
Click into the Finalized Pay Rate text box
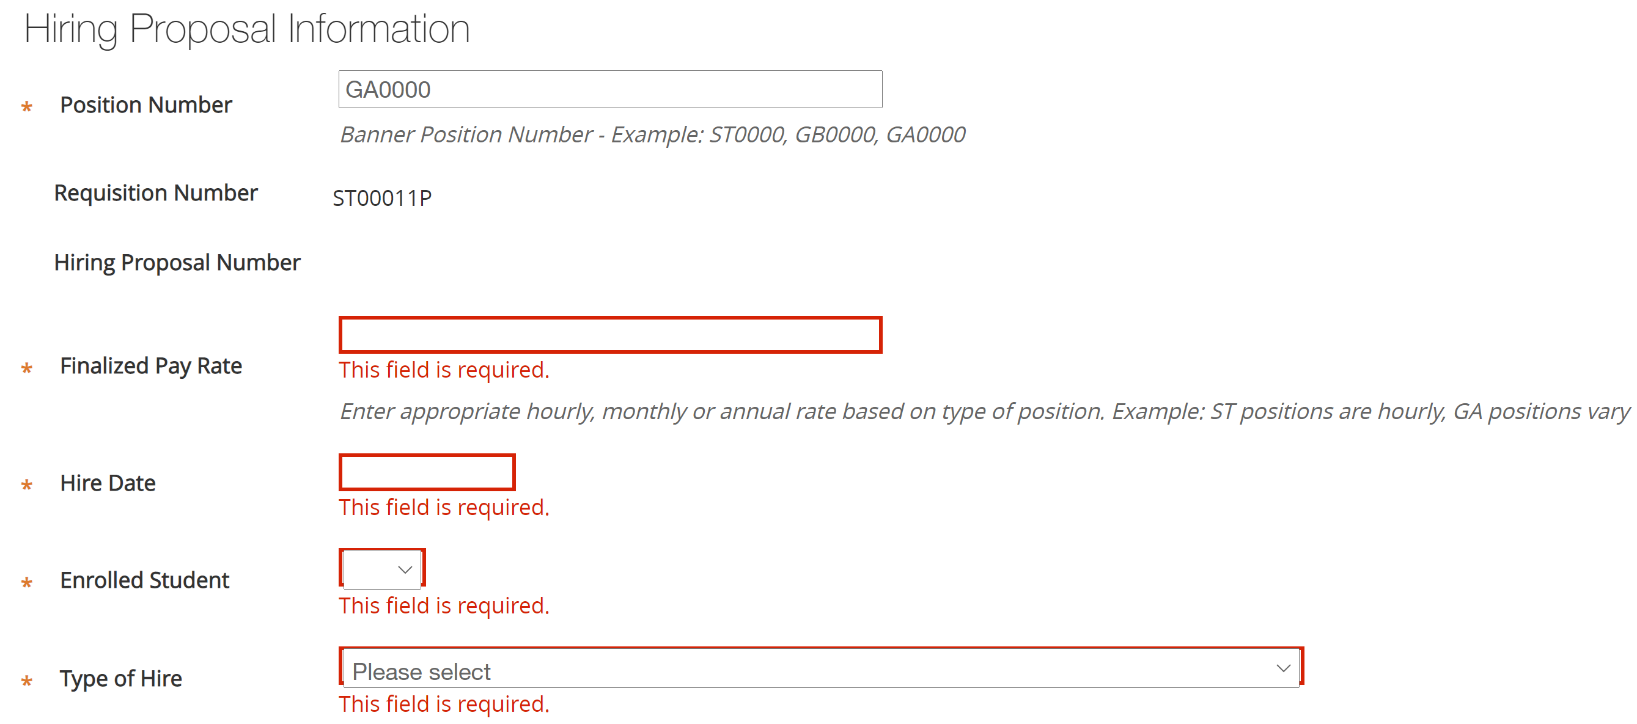click(610, 335)
